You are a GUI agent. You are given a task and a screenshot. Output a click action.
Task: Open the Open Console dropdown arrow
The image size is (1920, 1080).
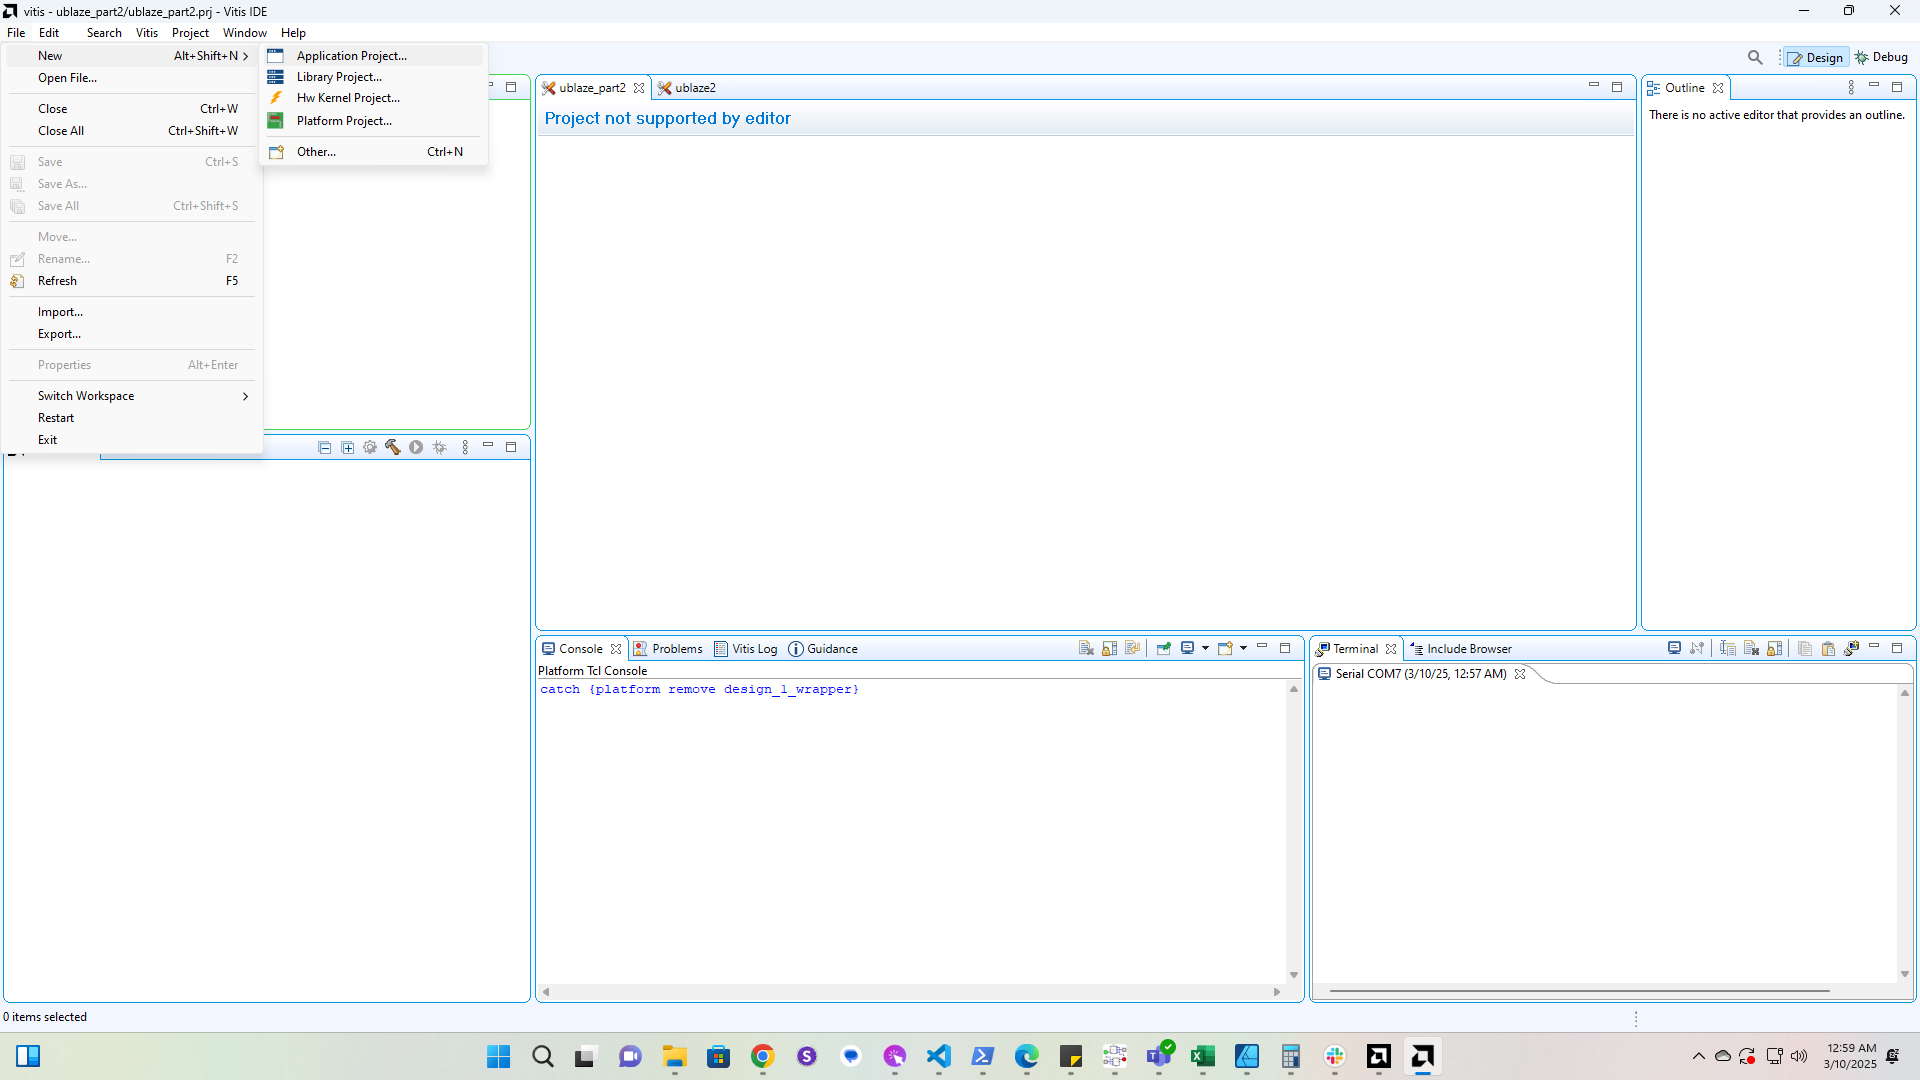tap(1243, 648)
